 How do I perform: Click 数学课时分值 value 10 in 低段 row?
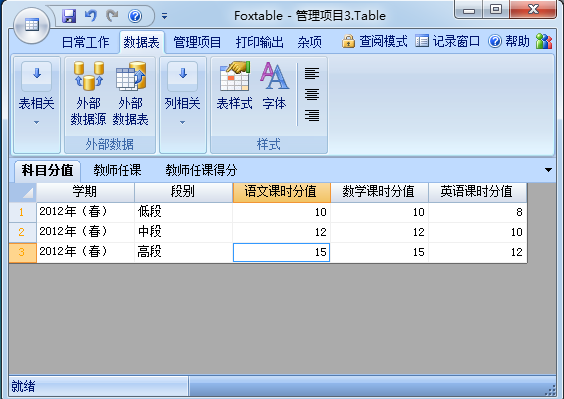coord(379,212)
